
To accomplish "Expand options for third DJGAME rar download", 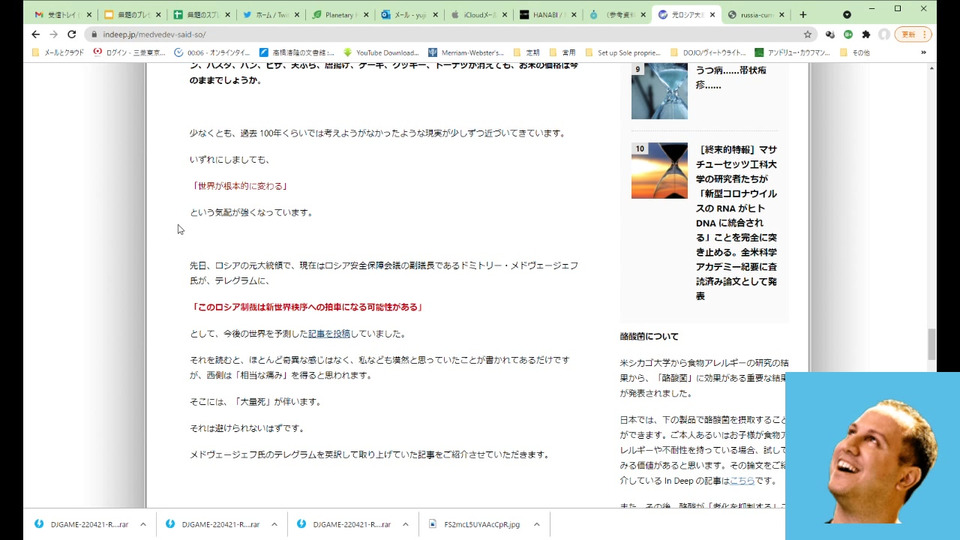I will [x=405, y=524].
